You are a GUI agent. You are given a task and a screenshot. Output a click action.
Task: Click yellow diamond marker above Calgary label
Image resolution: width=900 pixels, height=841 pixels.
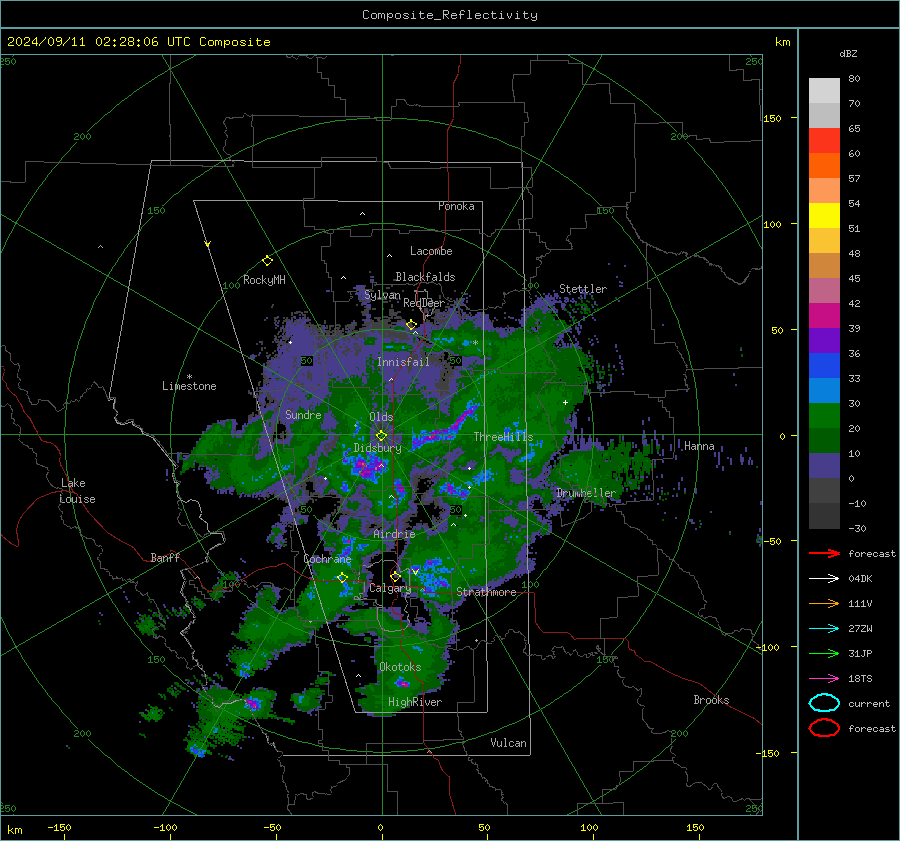tap(395, 576)
